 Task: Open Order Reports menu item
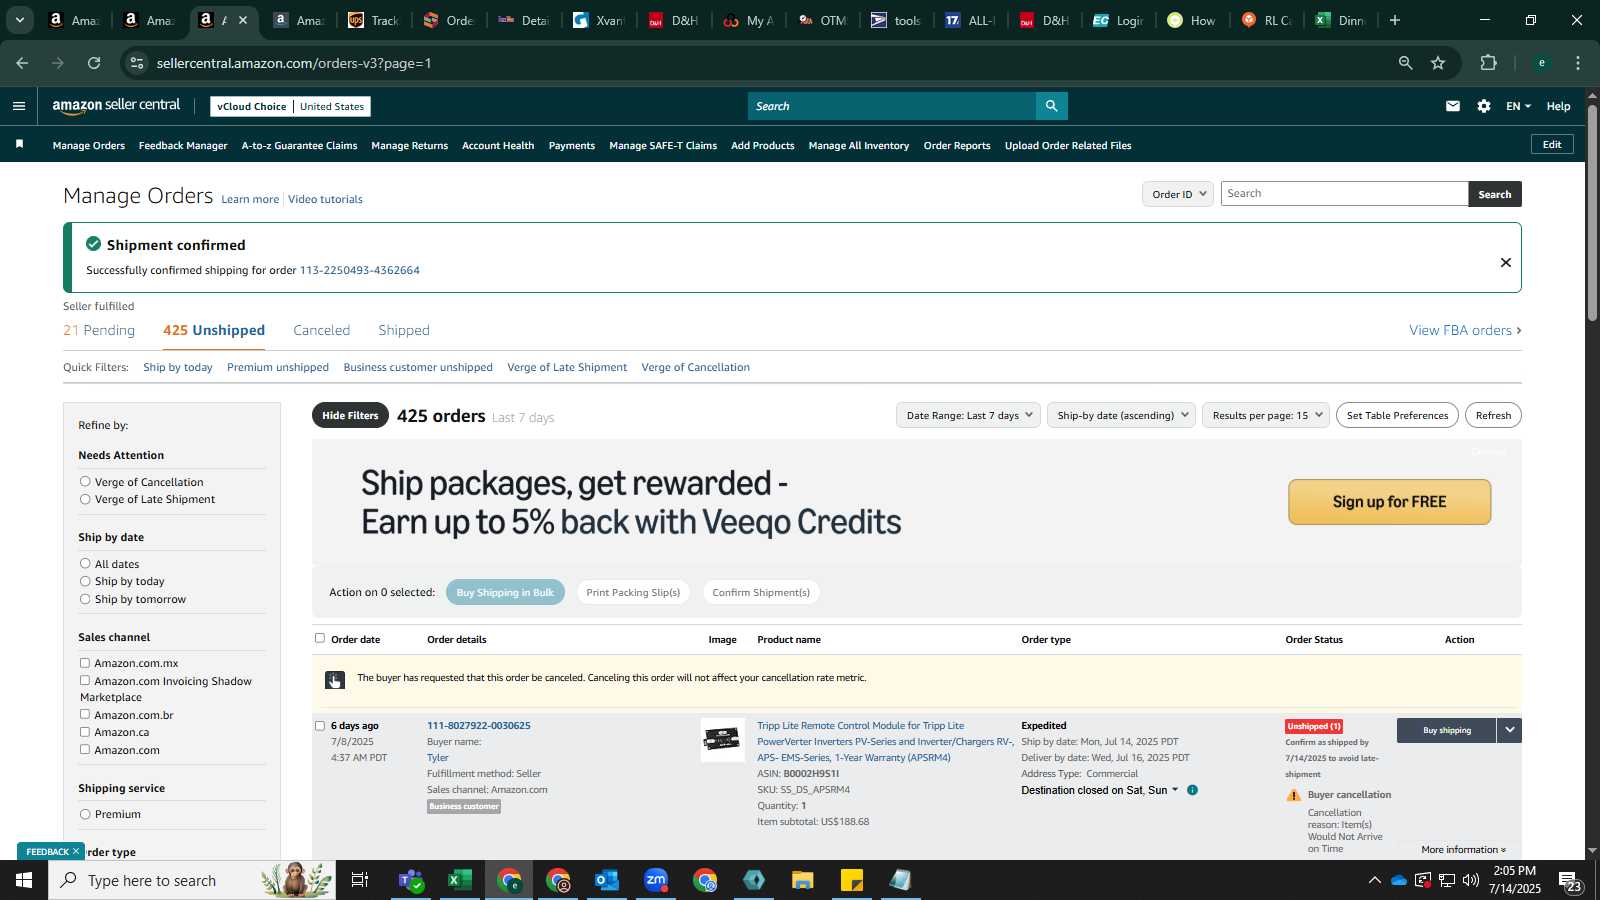(957, 145)
